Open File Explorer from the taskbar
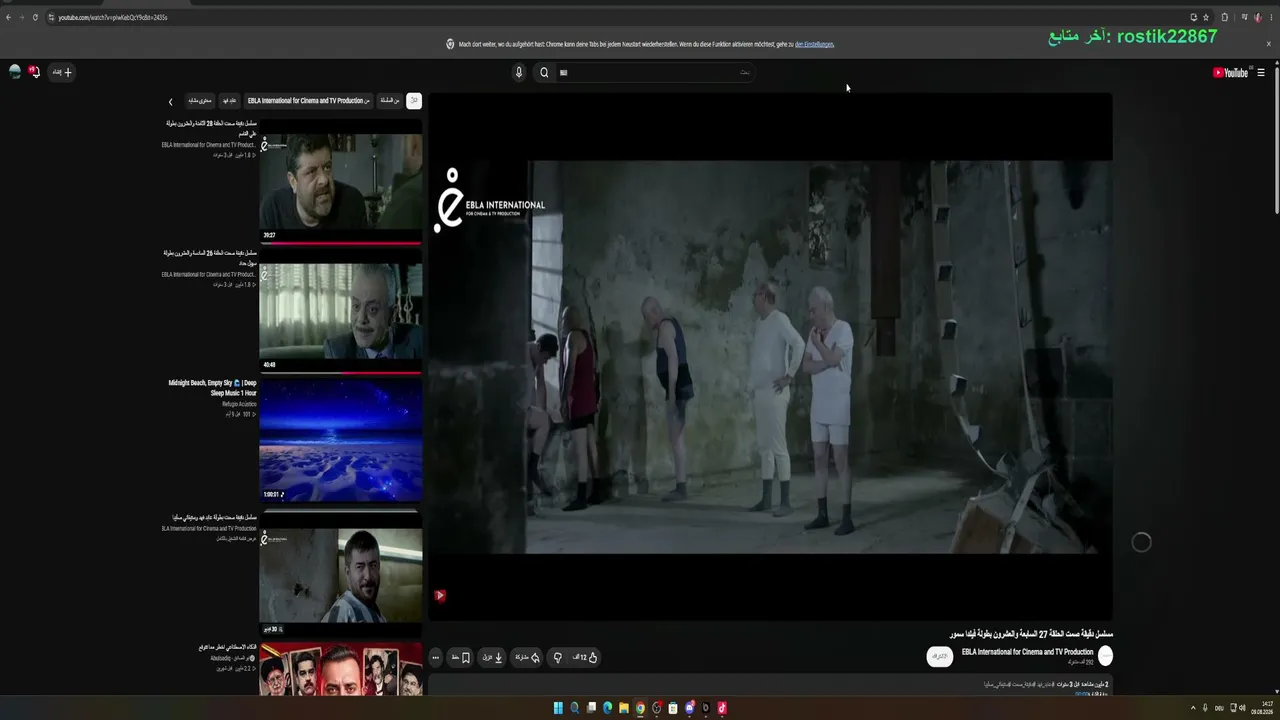This screenshot has width=1280, height=720. (624, 708)
